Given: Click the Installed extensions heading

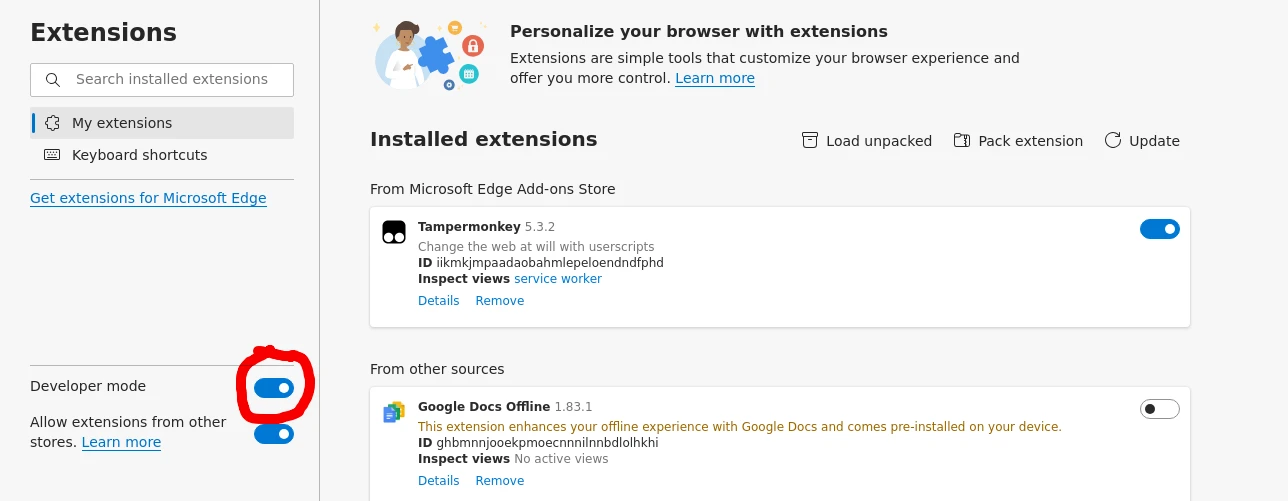Looking at the screenshot, I should (484, 139).
